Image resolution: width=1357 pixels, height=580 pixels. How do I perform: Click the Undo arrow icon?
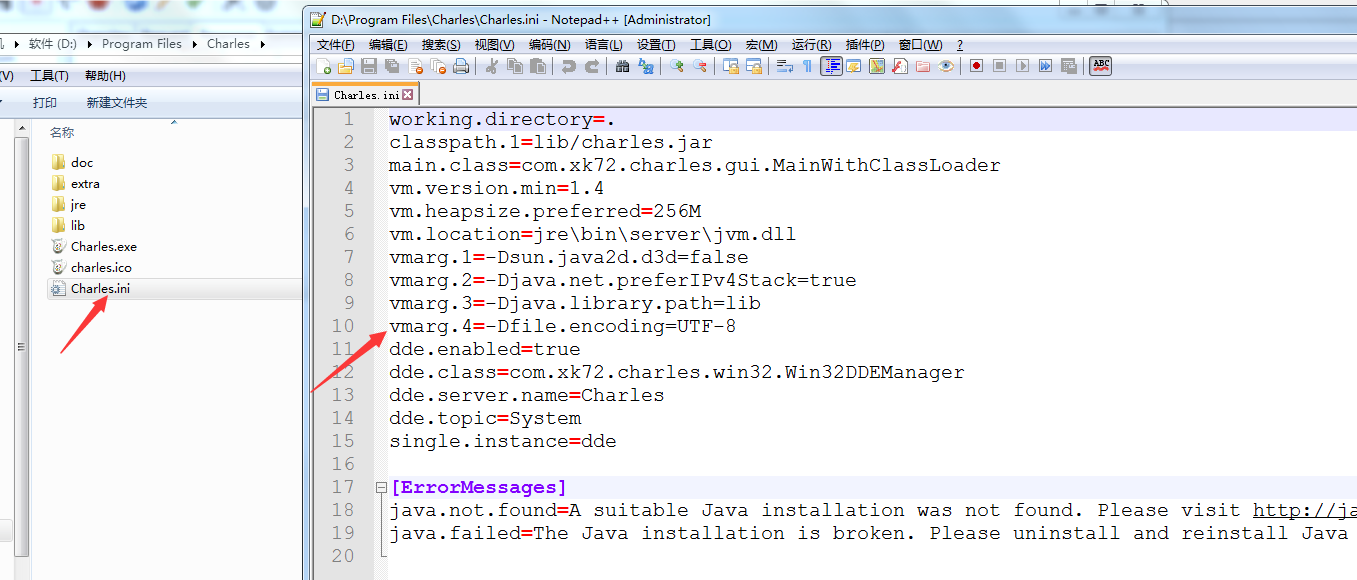click(x=569, y=66)
